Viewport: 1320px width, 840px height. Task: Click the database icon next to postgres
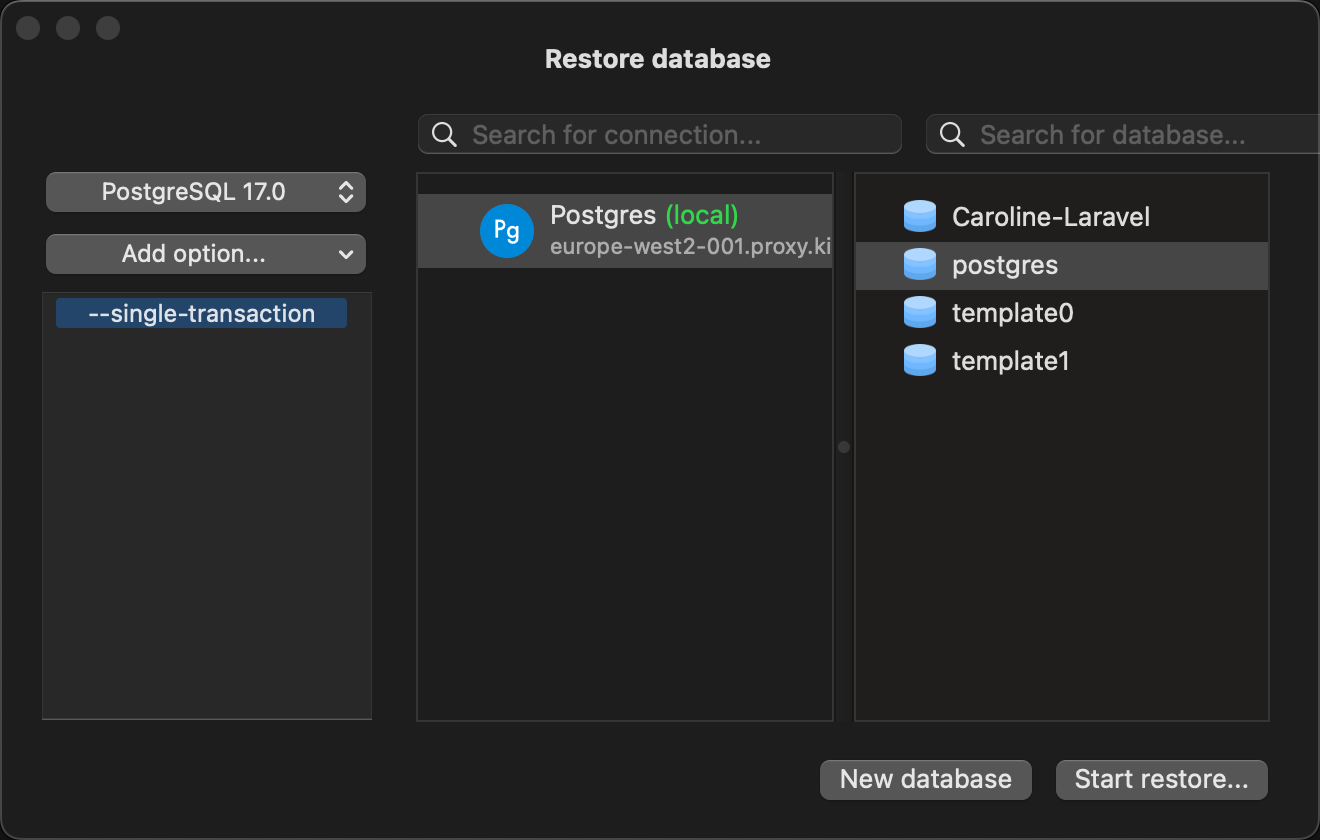point(919,264)
